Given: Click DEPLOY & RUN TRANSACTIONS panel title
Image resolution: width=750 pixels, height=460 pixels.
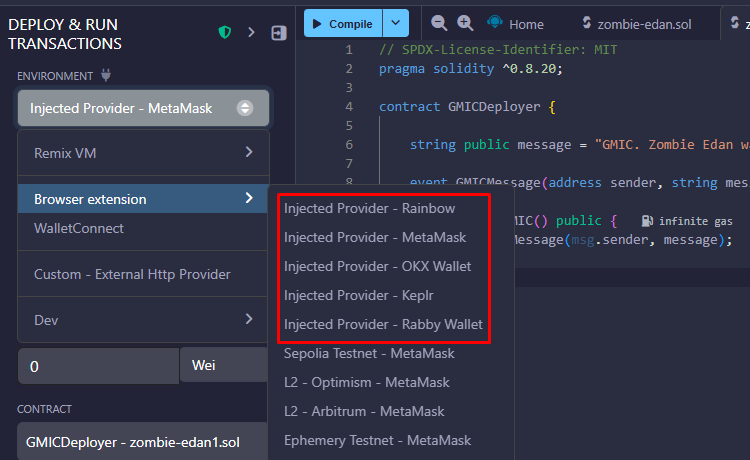Looking at the screenshot, I should pos(65,34).
